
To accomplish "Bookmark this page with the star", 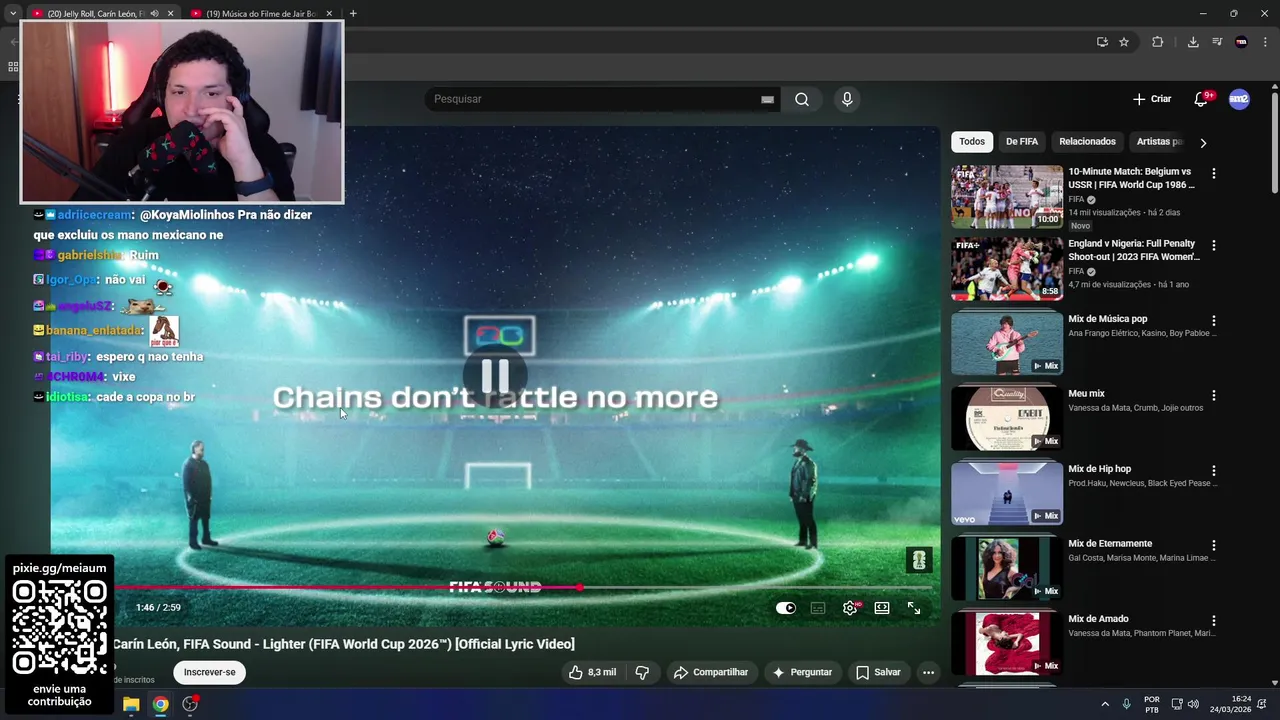I will tap(1124, 42).
